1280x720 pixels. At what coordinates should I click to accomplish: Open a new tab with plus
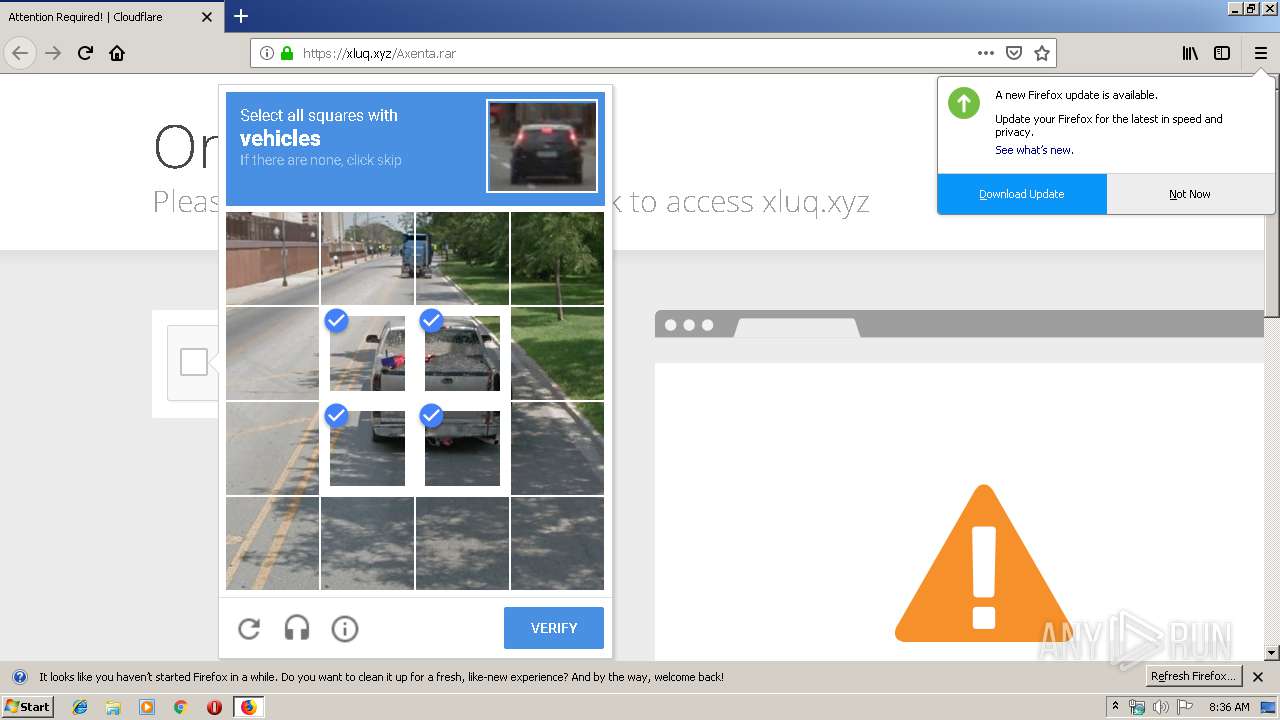(x=241, y=16)
